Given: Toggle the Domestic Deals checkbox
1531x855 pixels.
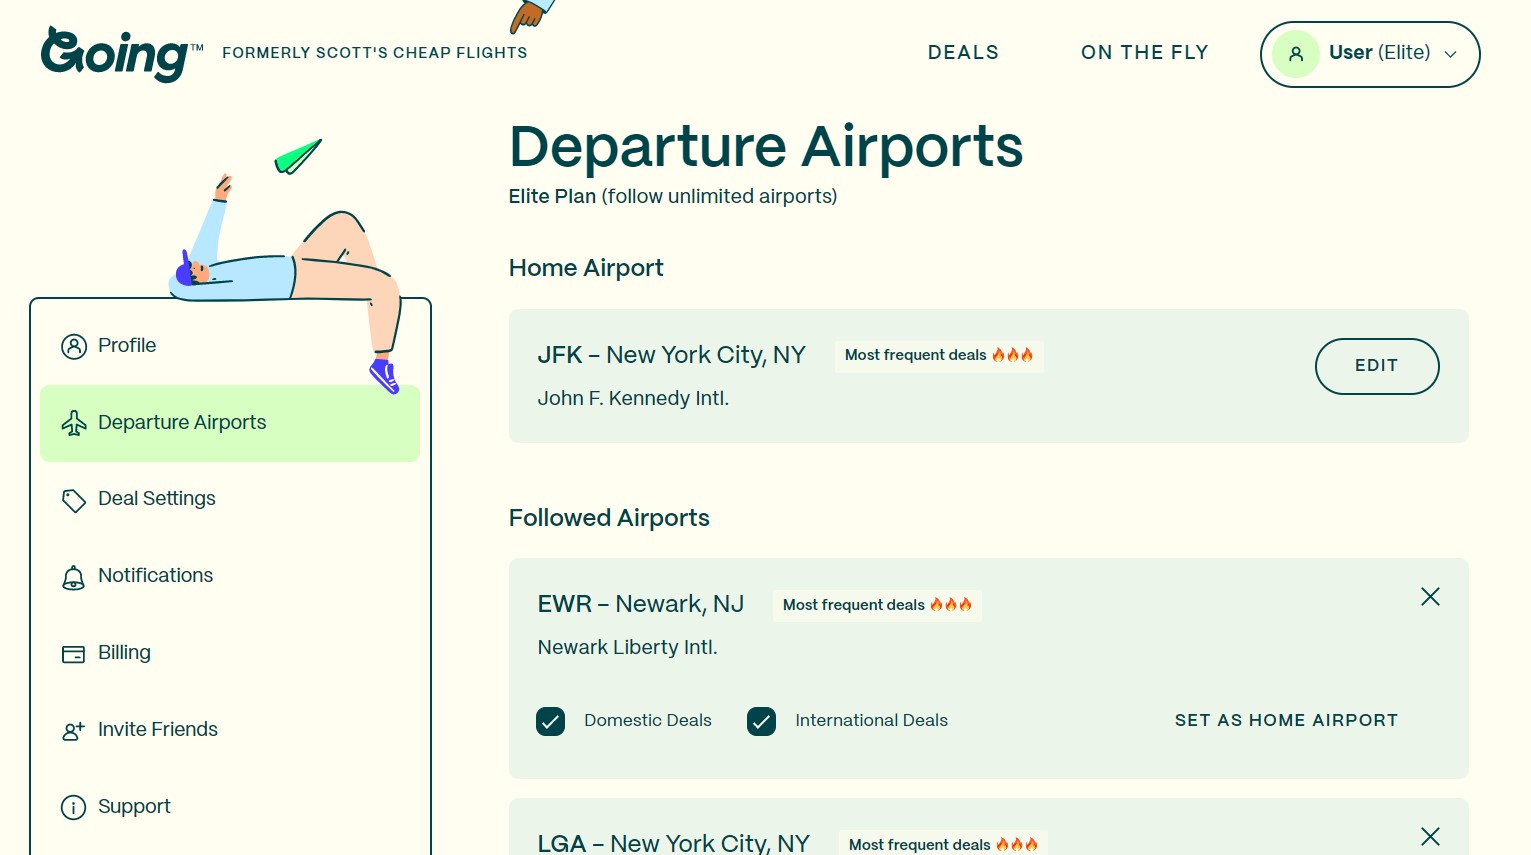Looking at the screenshot, I should 551,721.
